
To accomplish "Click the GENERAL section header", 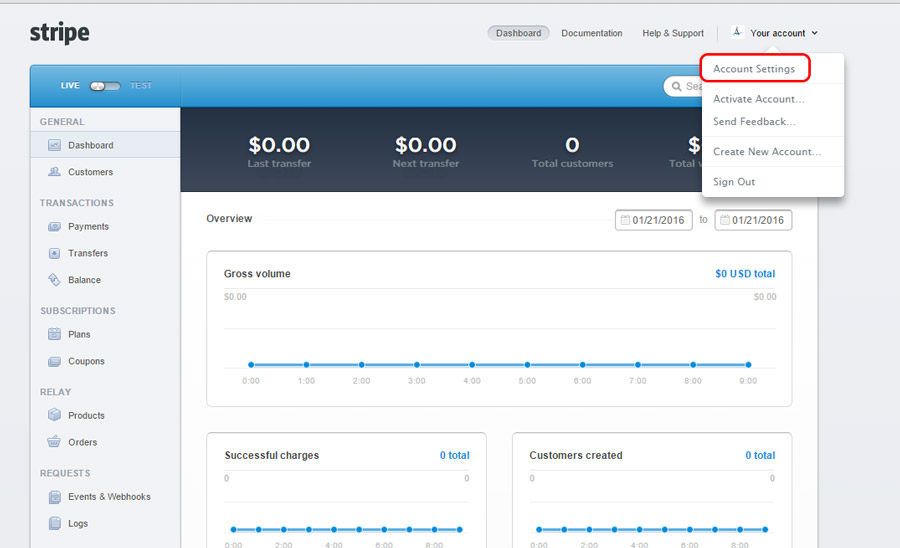I will click(x=62, y=122).
